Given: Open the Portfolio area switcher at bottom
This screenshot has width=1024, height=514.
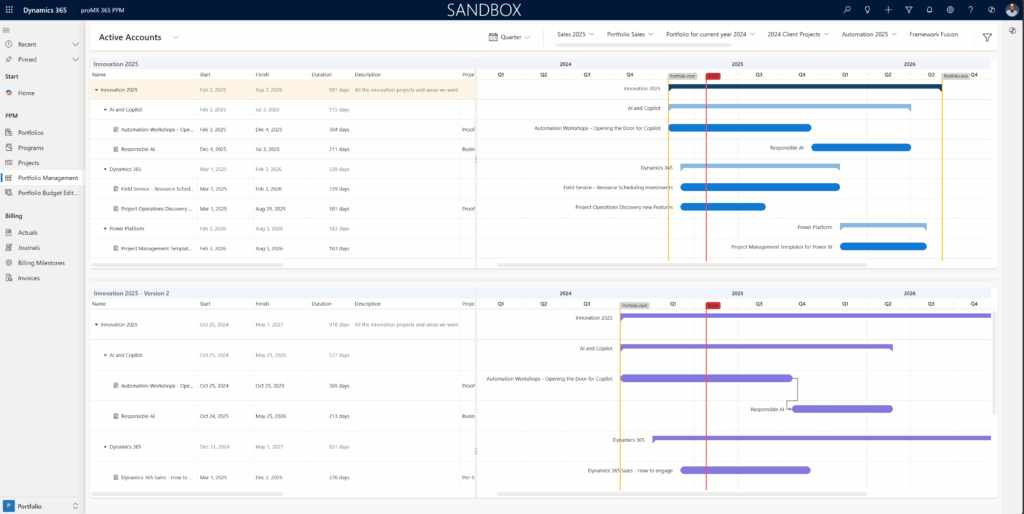Looking at the screenshot, I should click(42, 506).
